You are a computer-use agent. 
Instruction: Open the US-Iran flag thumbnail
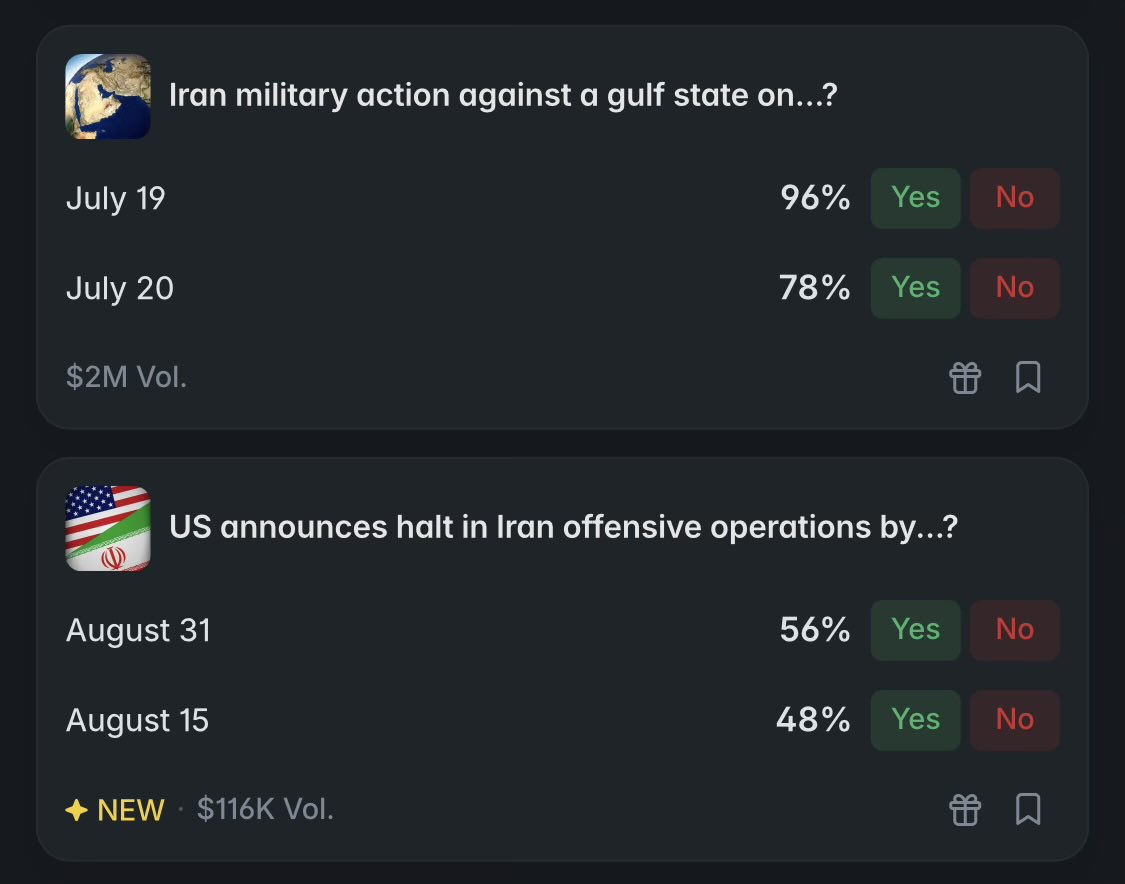click(x=108, y=528)
